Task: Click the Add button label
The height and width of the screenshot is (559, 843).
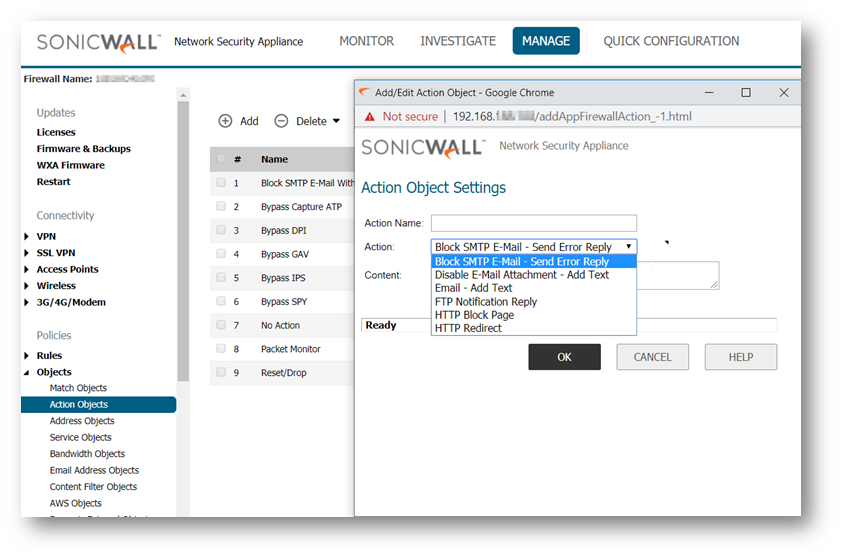Action: [249, 121]
